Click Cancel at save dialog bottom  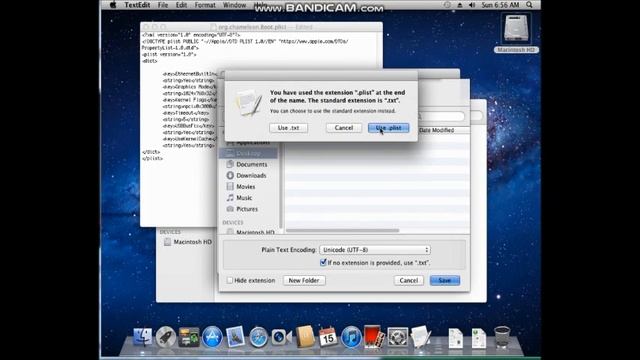click(409, 280)
